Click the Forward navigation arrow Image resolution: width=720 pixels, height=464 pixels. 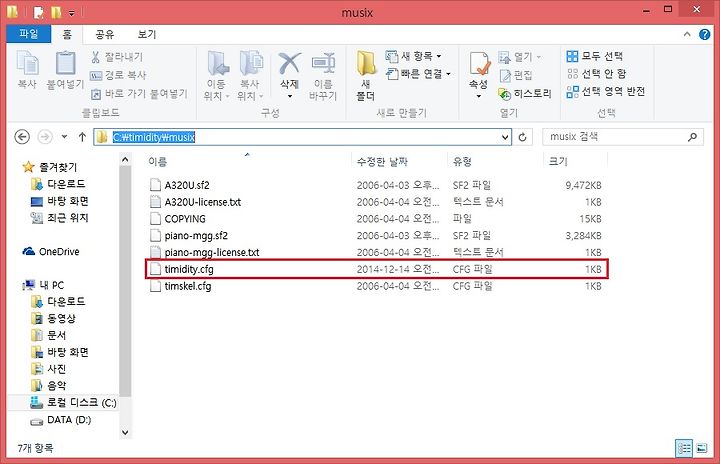point(45,137)
